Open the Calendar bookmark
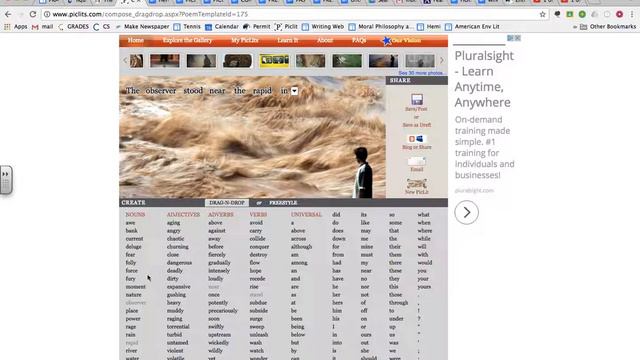Image resolution: width=640 pixels, height=360 pixels. (222, 27)
